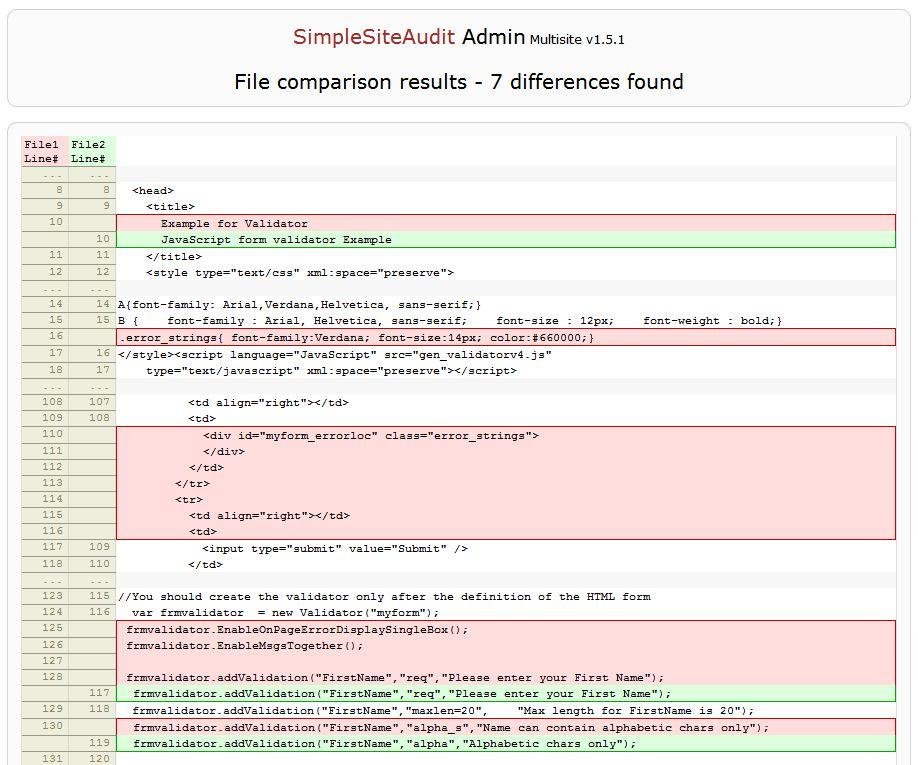
Task: Select the File1 Line# column header
Action: 41,151
